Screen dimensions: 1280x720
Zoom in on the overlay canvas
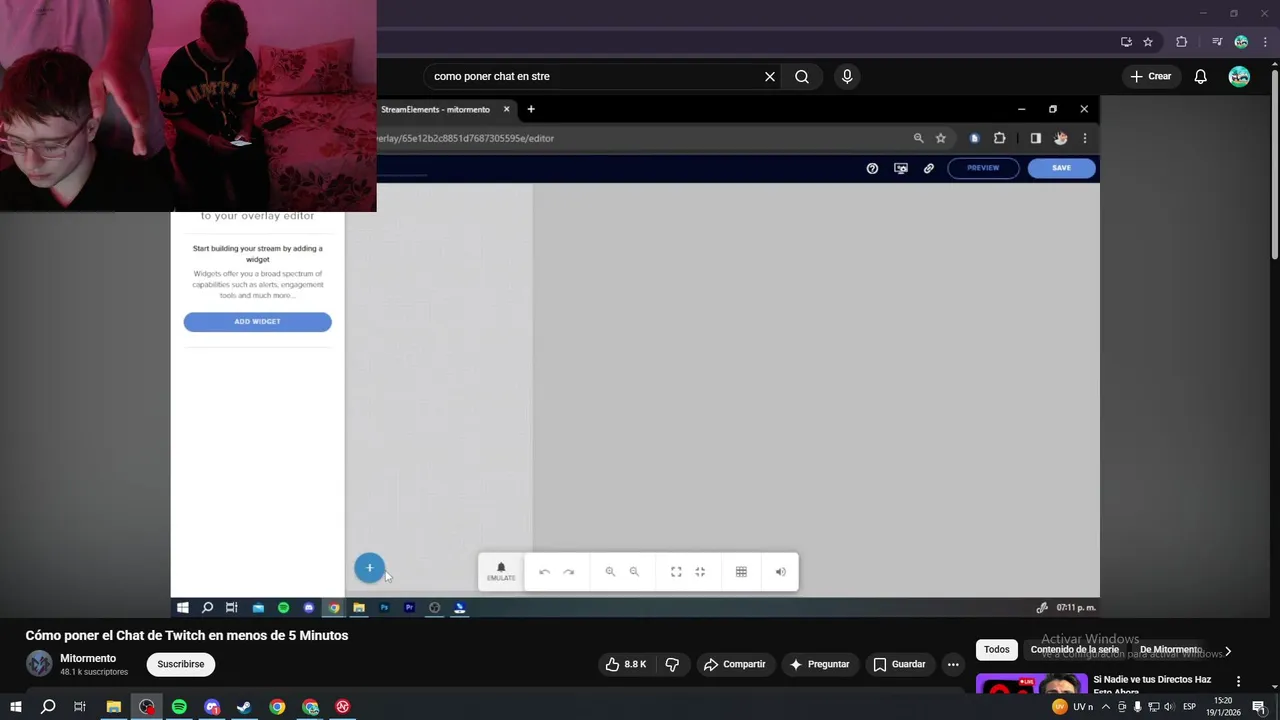tap(610, 572)
